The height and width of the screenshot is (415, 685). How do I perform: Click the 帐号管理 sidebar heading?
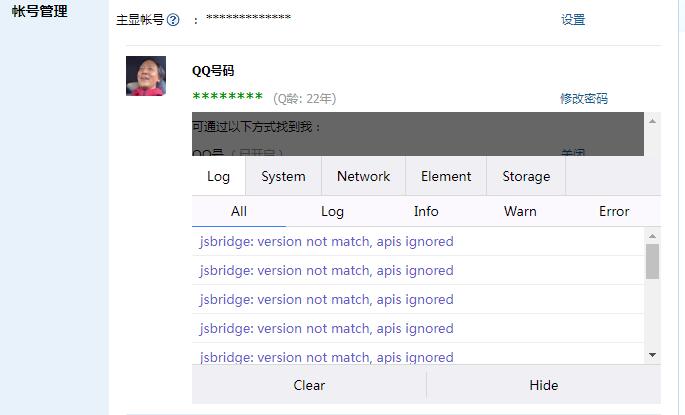[40, 11]
